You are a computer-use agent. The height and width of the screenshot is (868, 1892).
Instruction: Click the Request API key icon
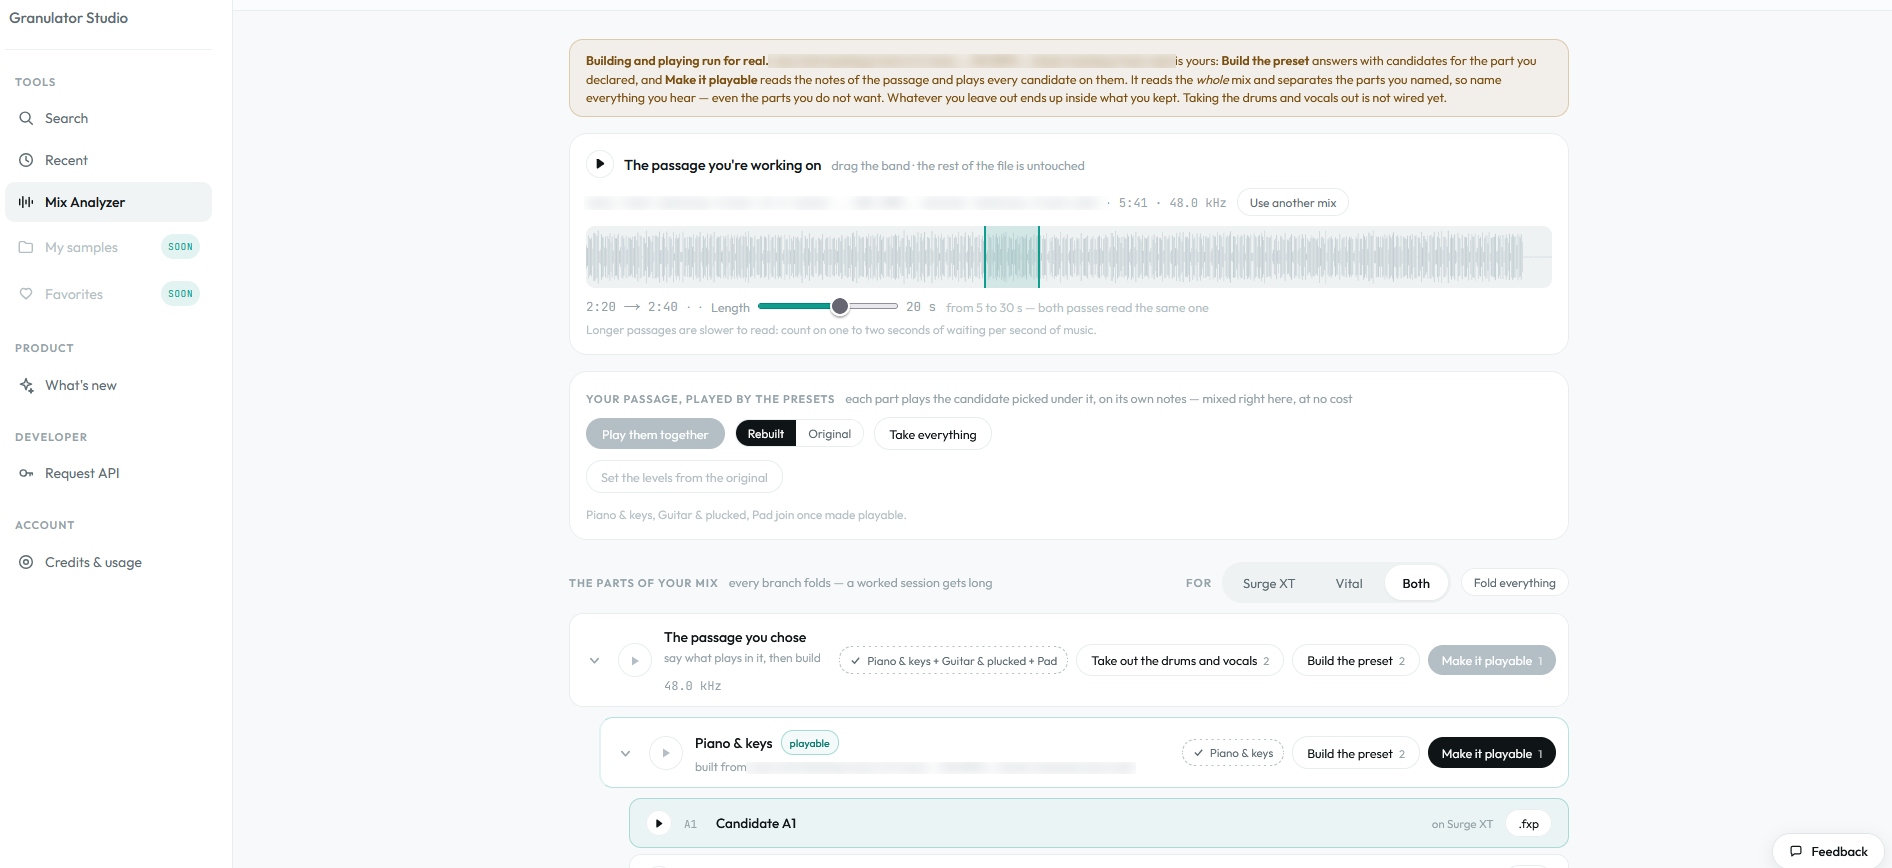pos(26,473)
